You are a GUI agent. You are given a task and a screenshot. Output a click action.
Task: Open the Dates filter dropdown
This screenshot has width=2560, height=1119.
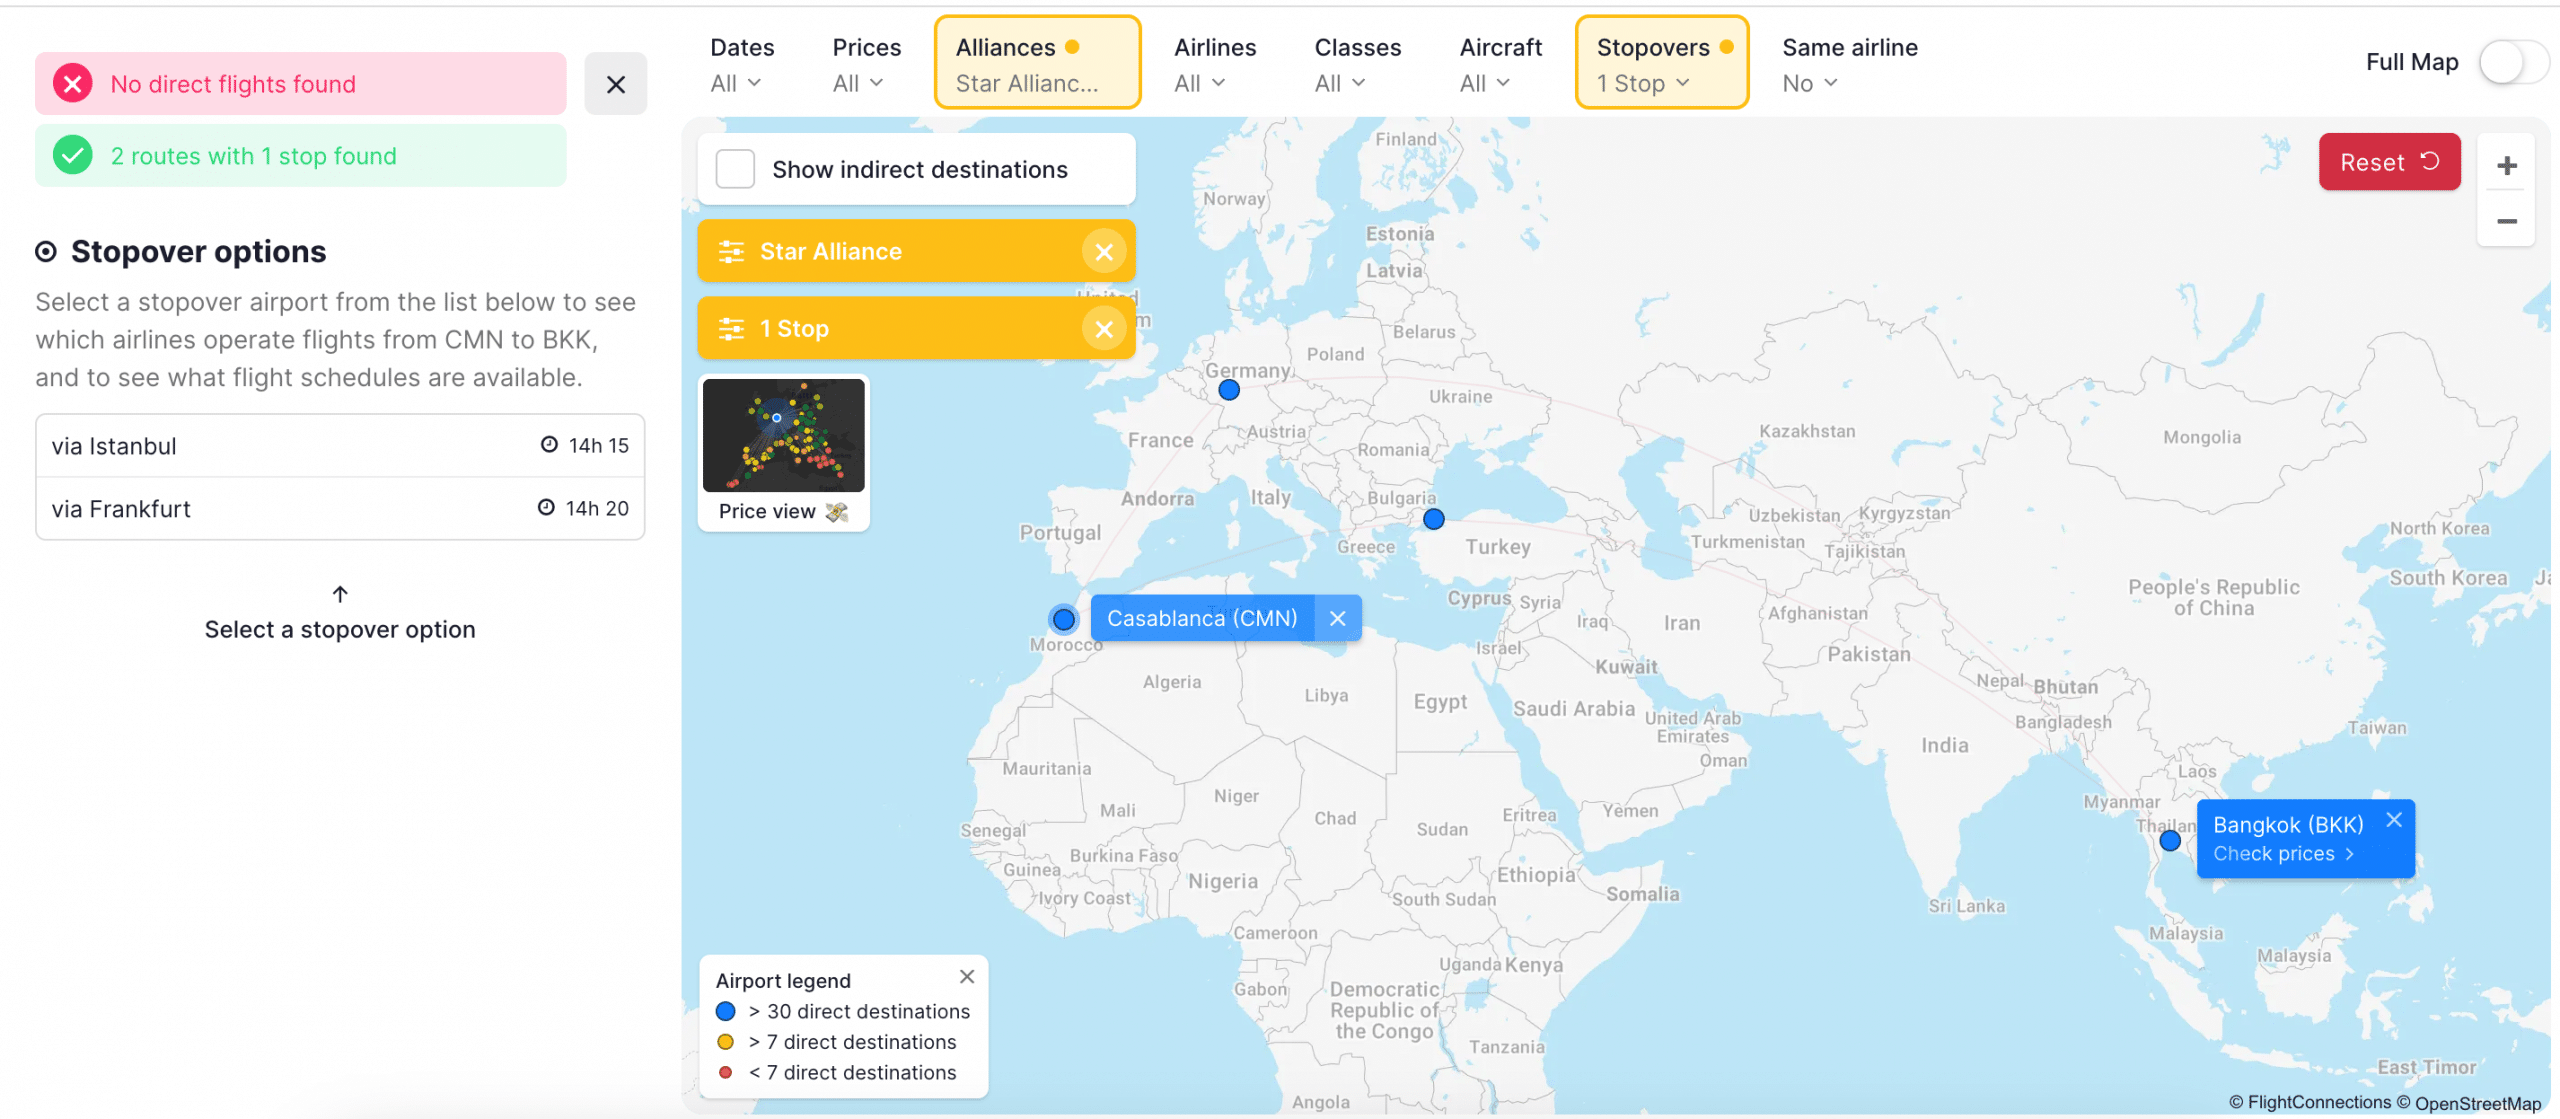point(740,65)
